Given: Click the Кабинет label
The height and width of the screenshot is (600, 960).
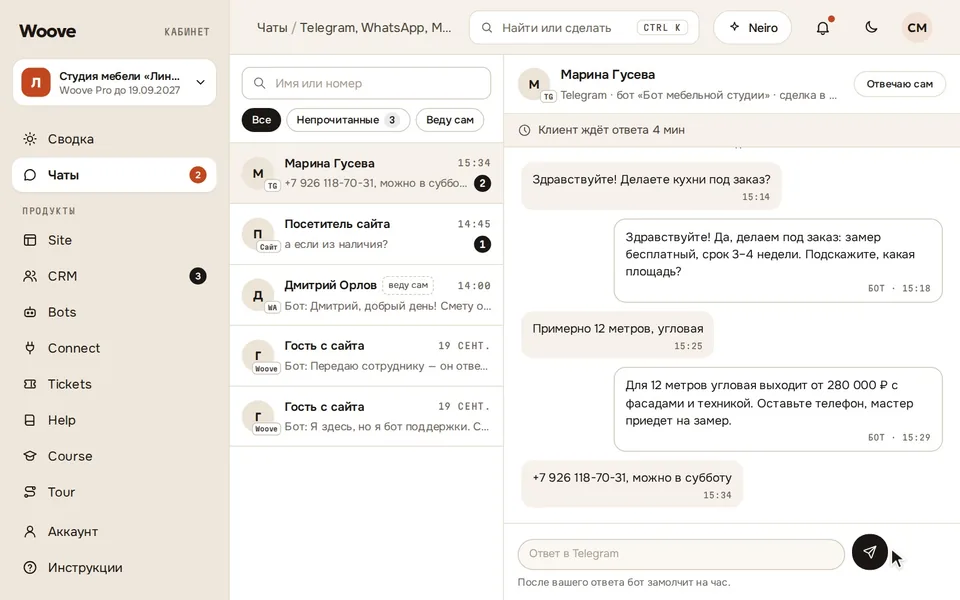Looking at the screenshot, I should pyautogui.click(x=187, y=32).
